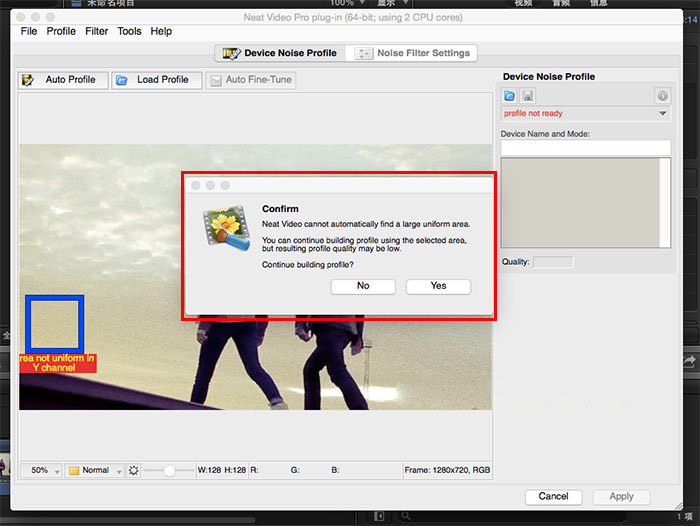Image resolution: width=700 pixels, height=526 pixels.
Task: Click the blue selection box in preview
Action: point(54,324)
